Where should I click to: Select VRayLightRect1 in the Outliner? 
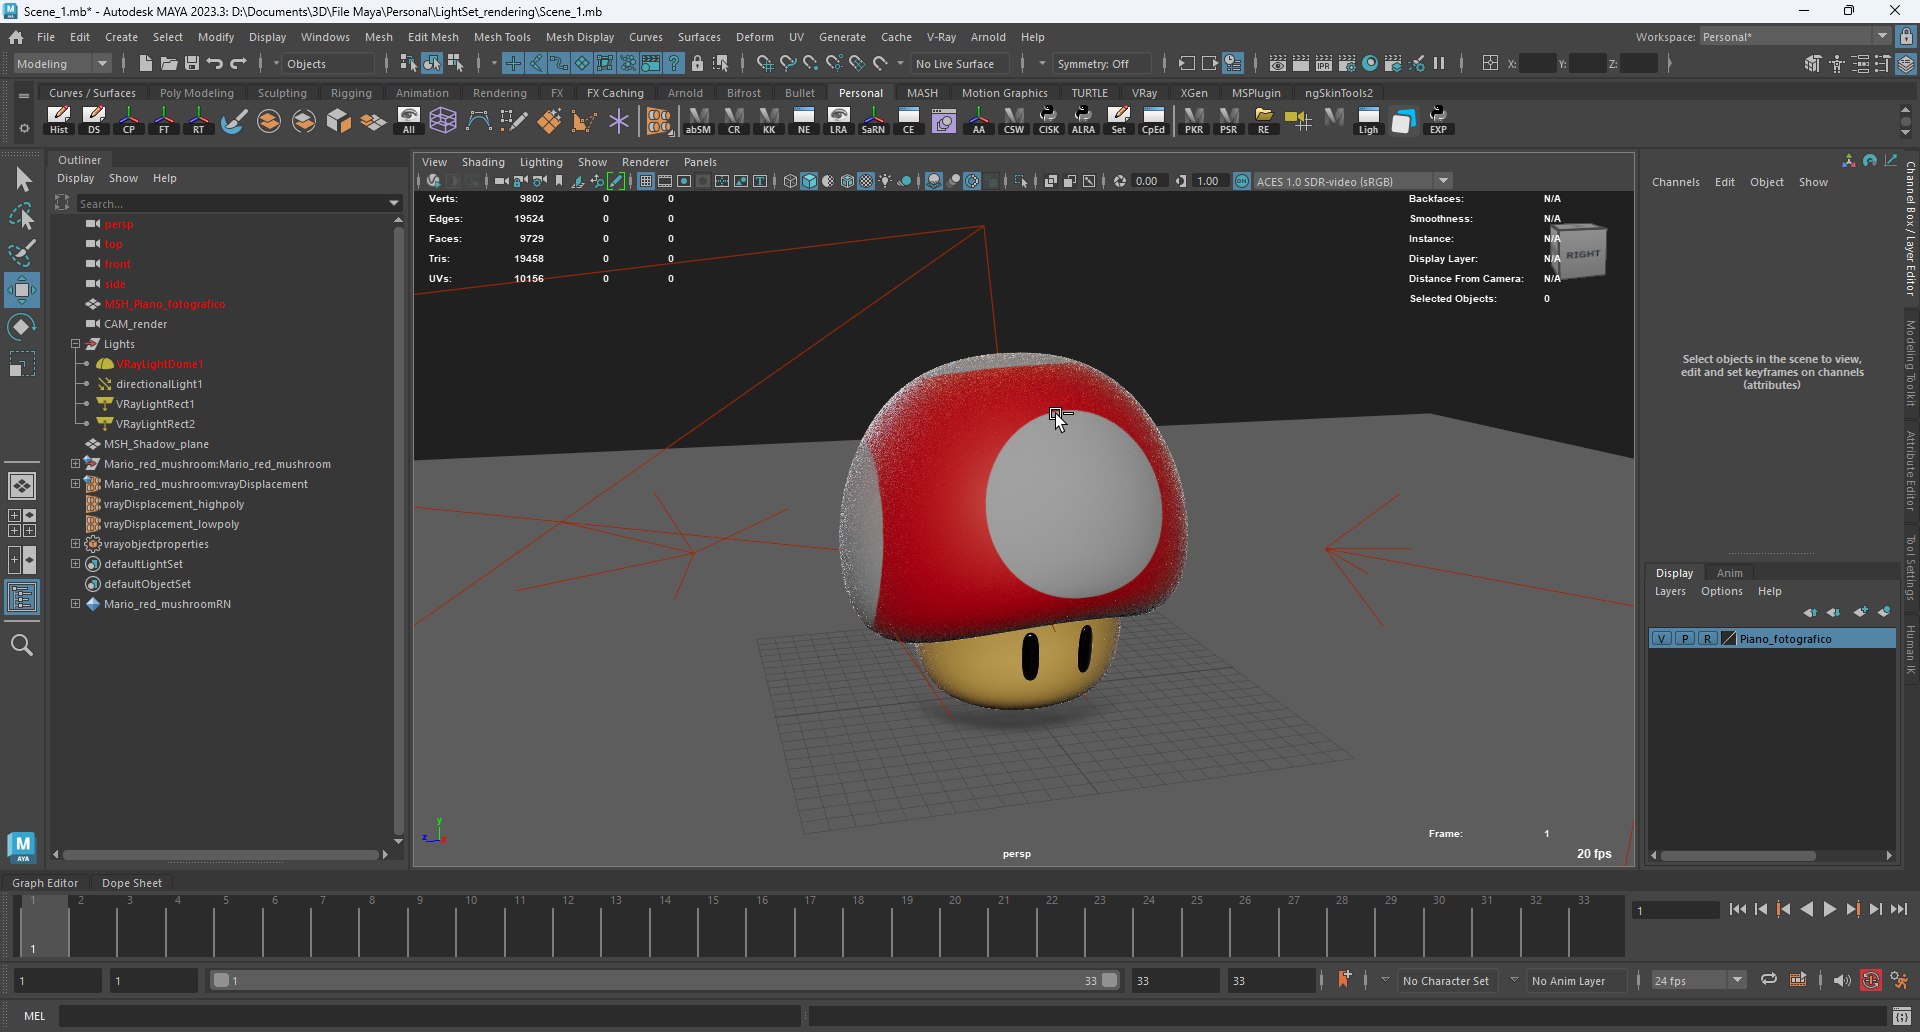[155, 404]
